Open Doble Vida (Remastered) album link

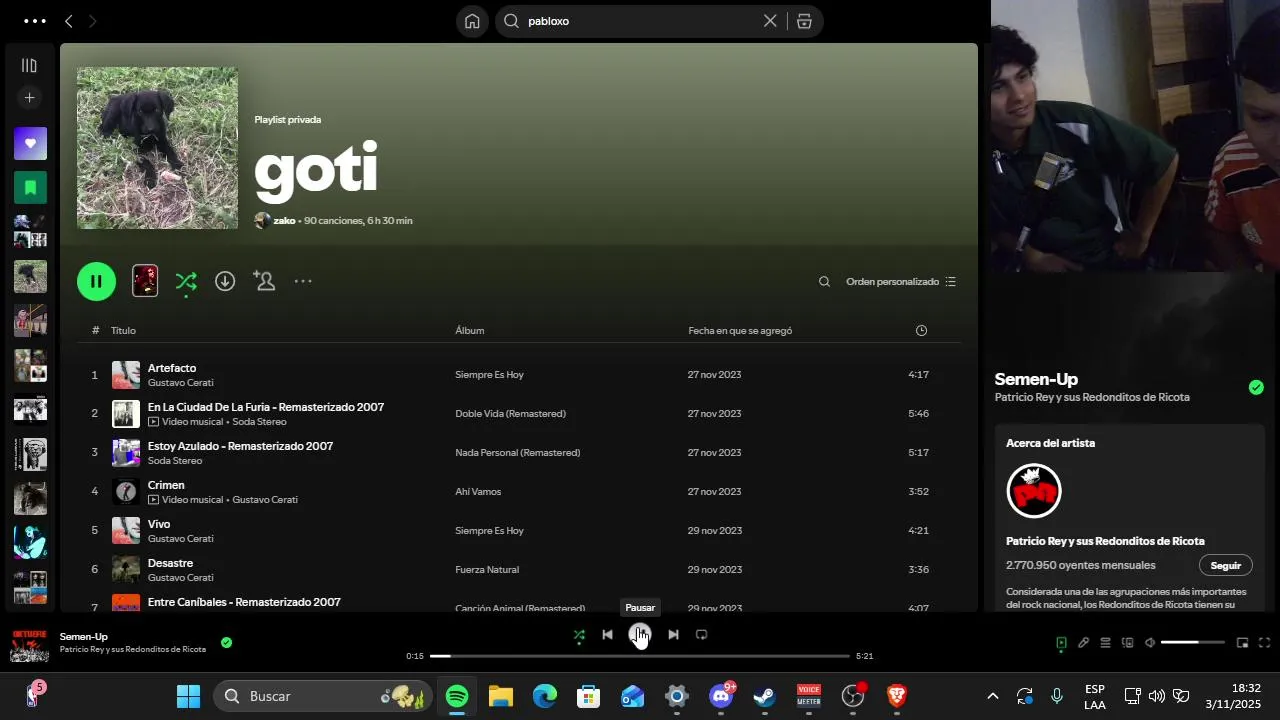[510, 414]
